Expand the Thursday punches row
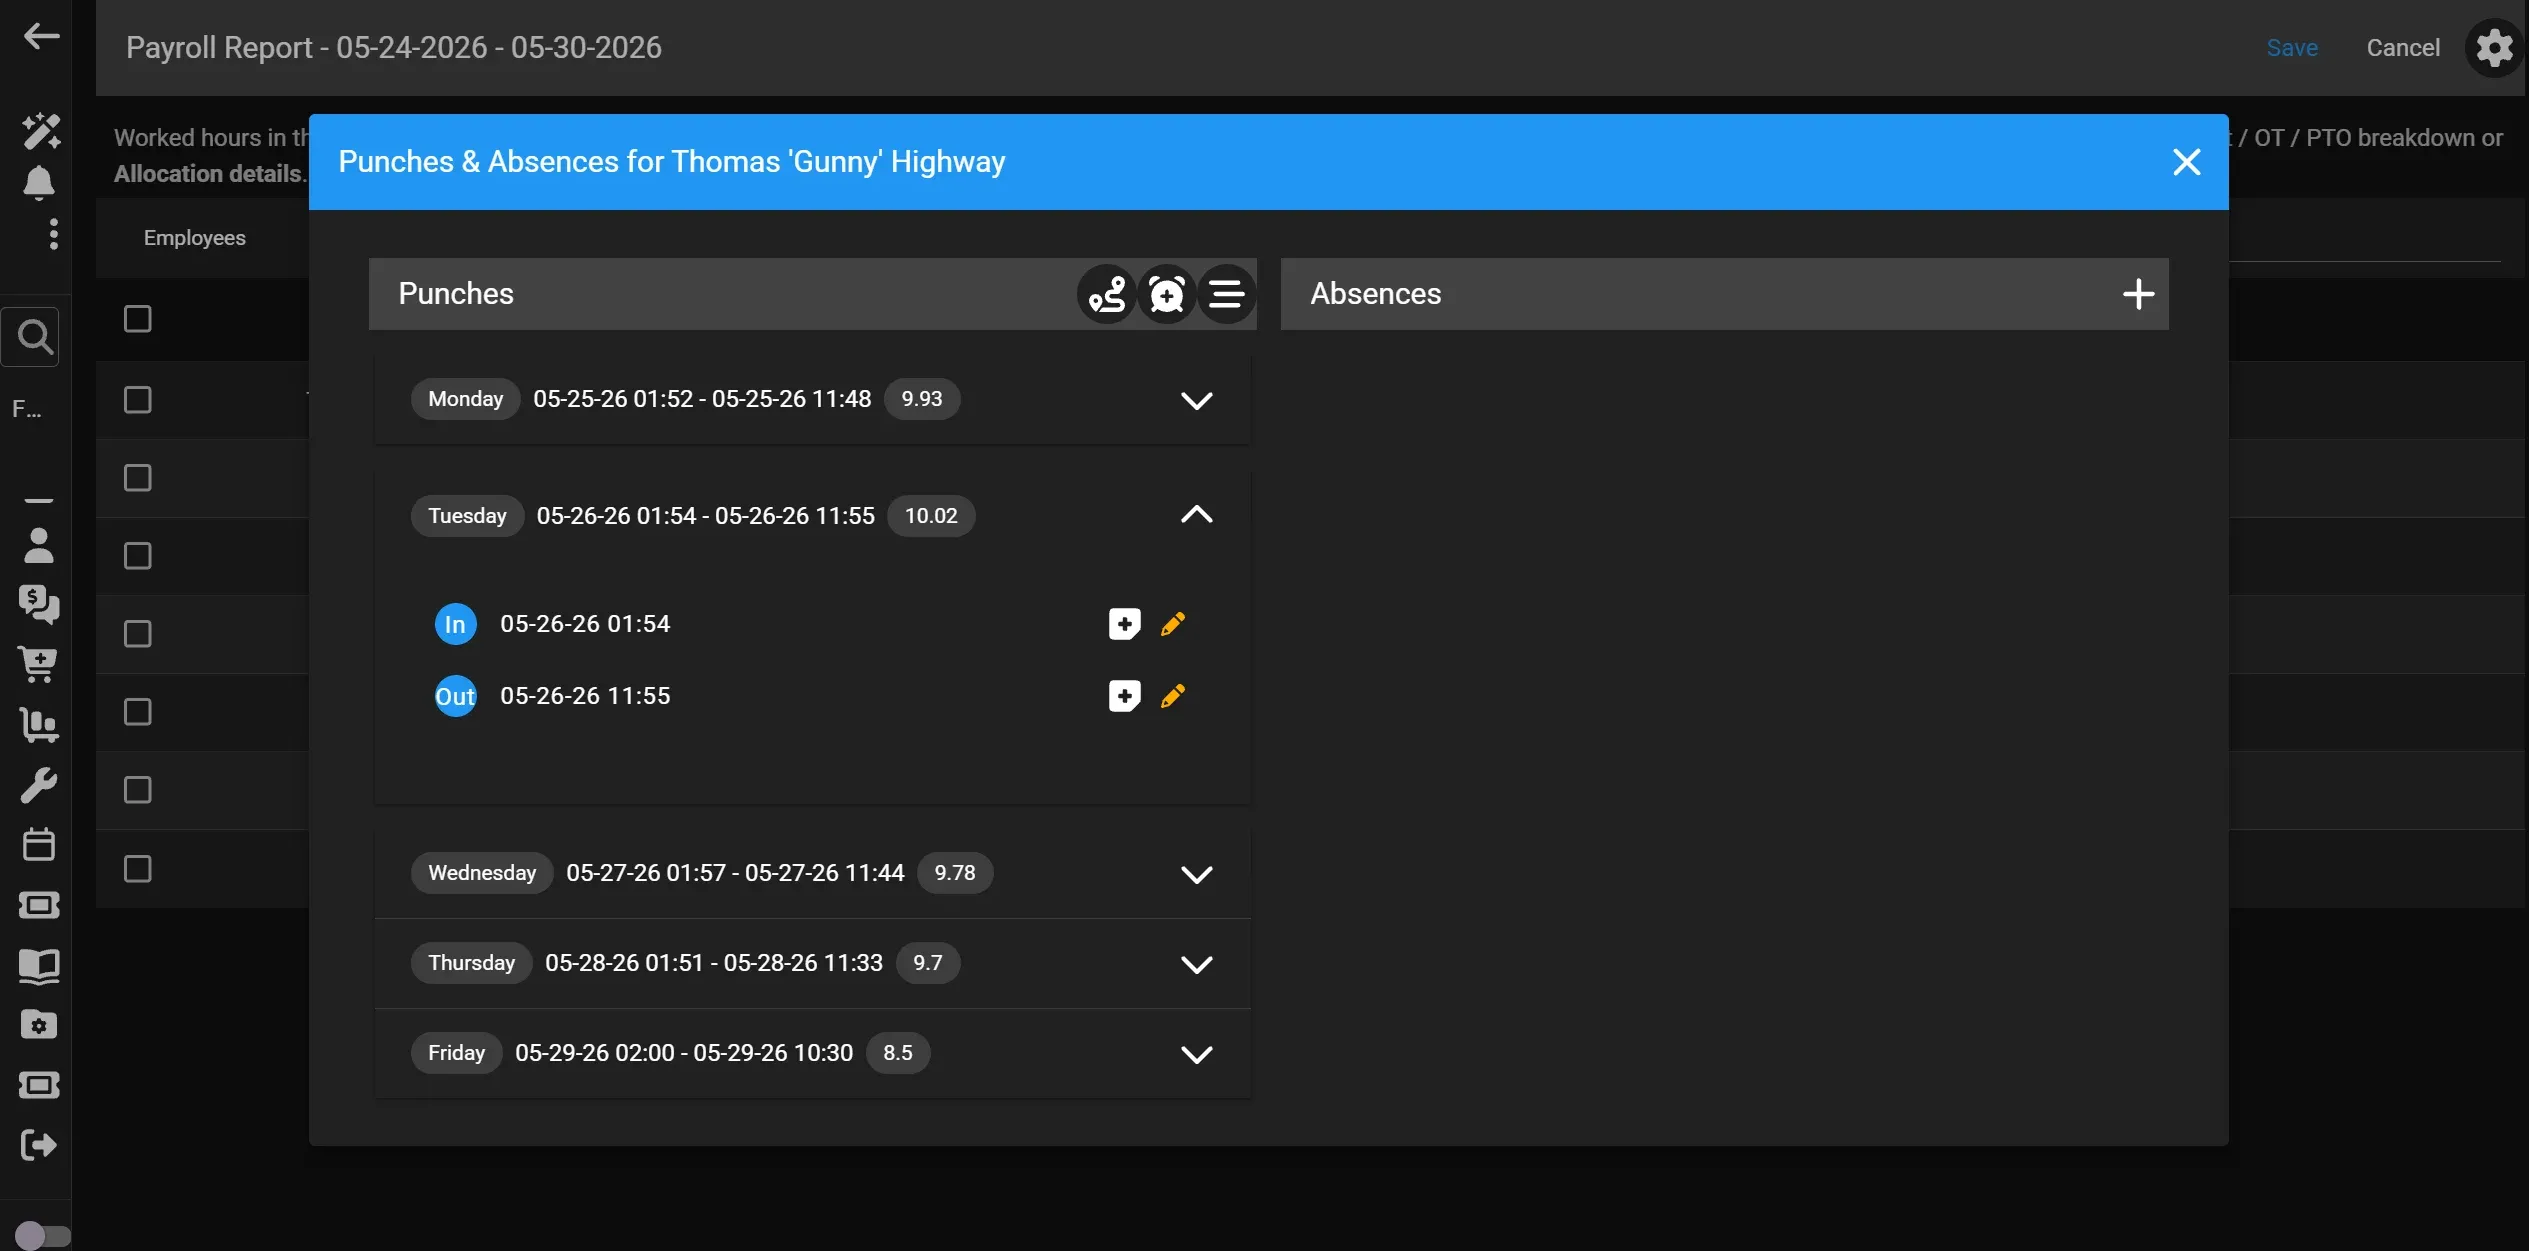The width and height of the screenshot is (2529, 1251). [1196, 964]
